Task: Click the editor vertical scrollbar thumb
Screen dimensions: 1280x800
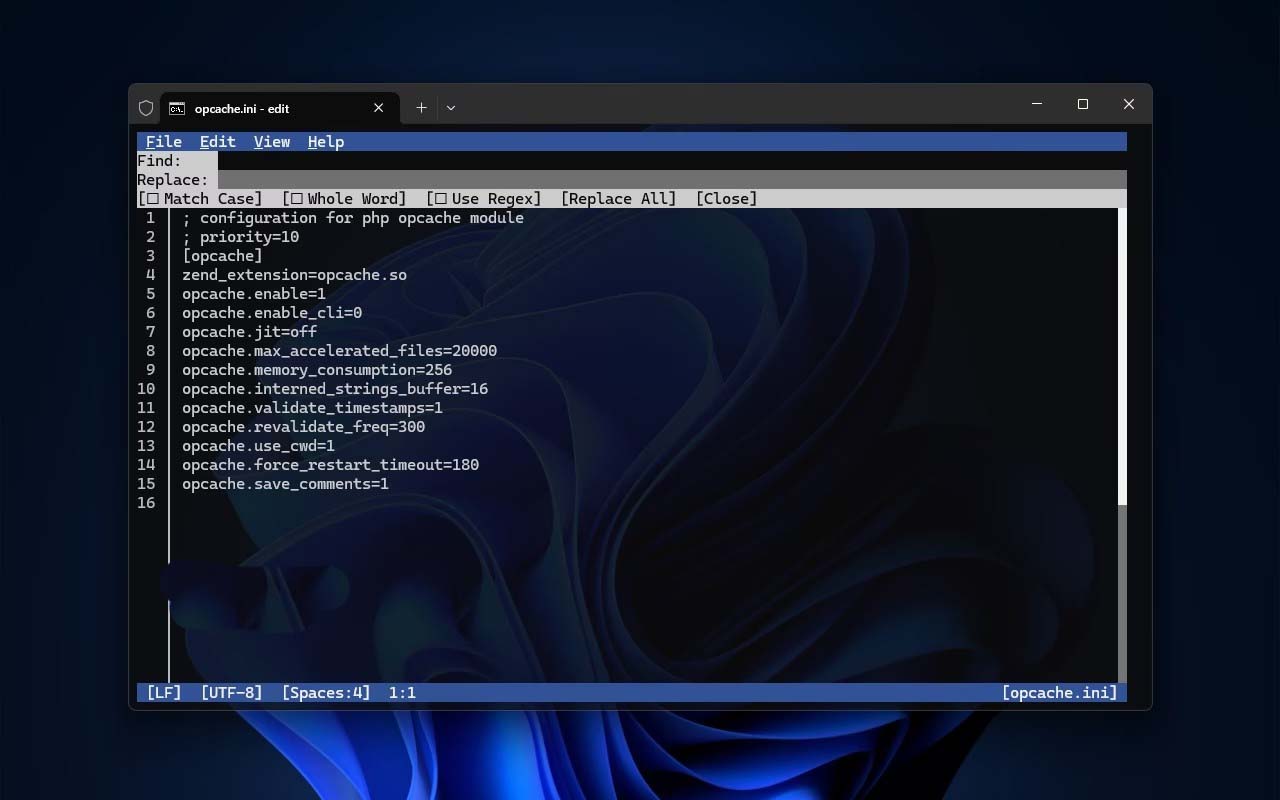Action: click(1122, 356)
